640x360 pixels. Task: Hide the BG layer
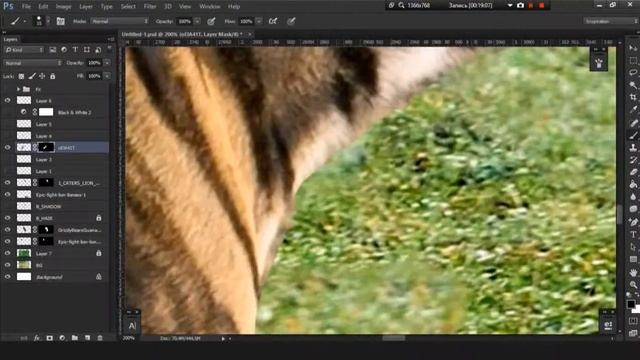(7, 265)
